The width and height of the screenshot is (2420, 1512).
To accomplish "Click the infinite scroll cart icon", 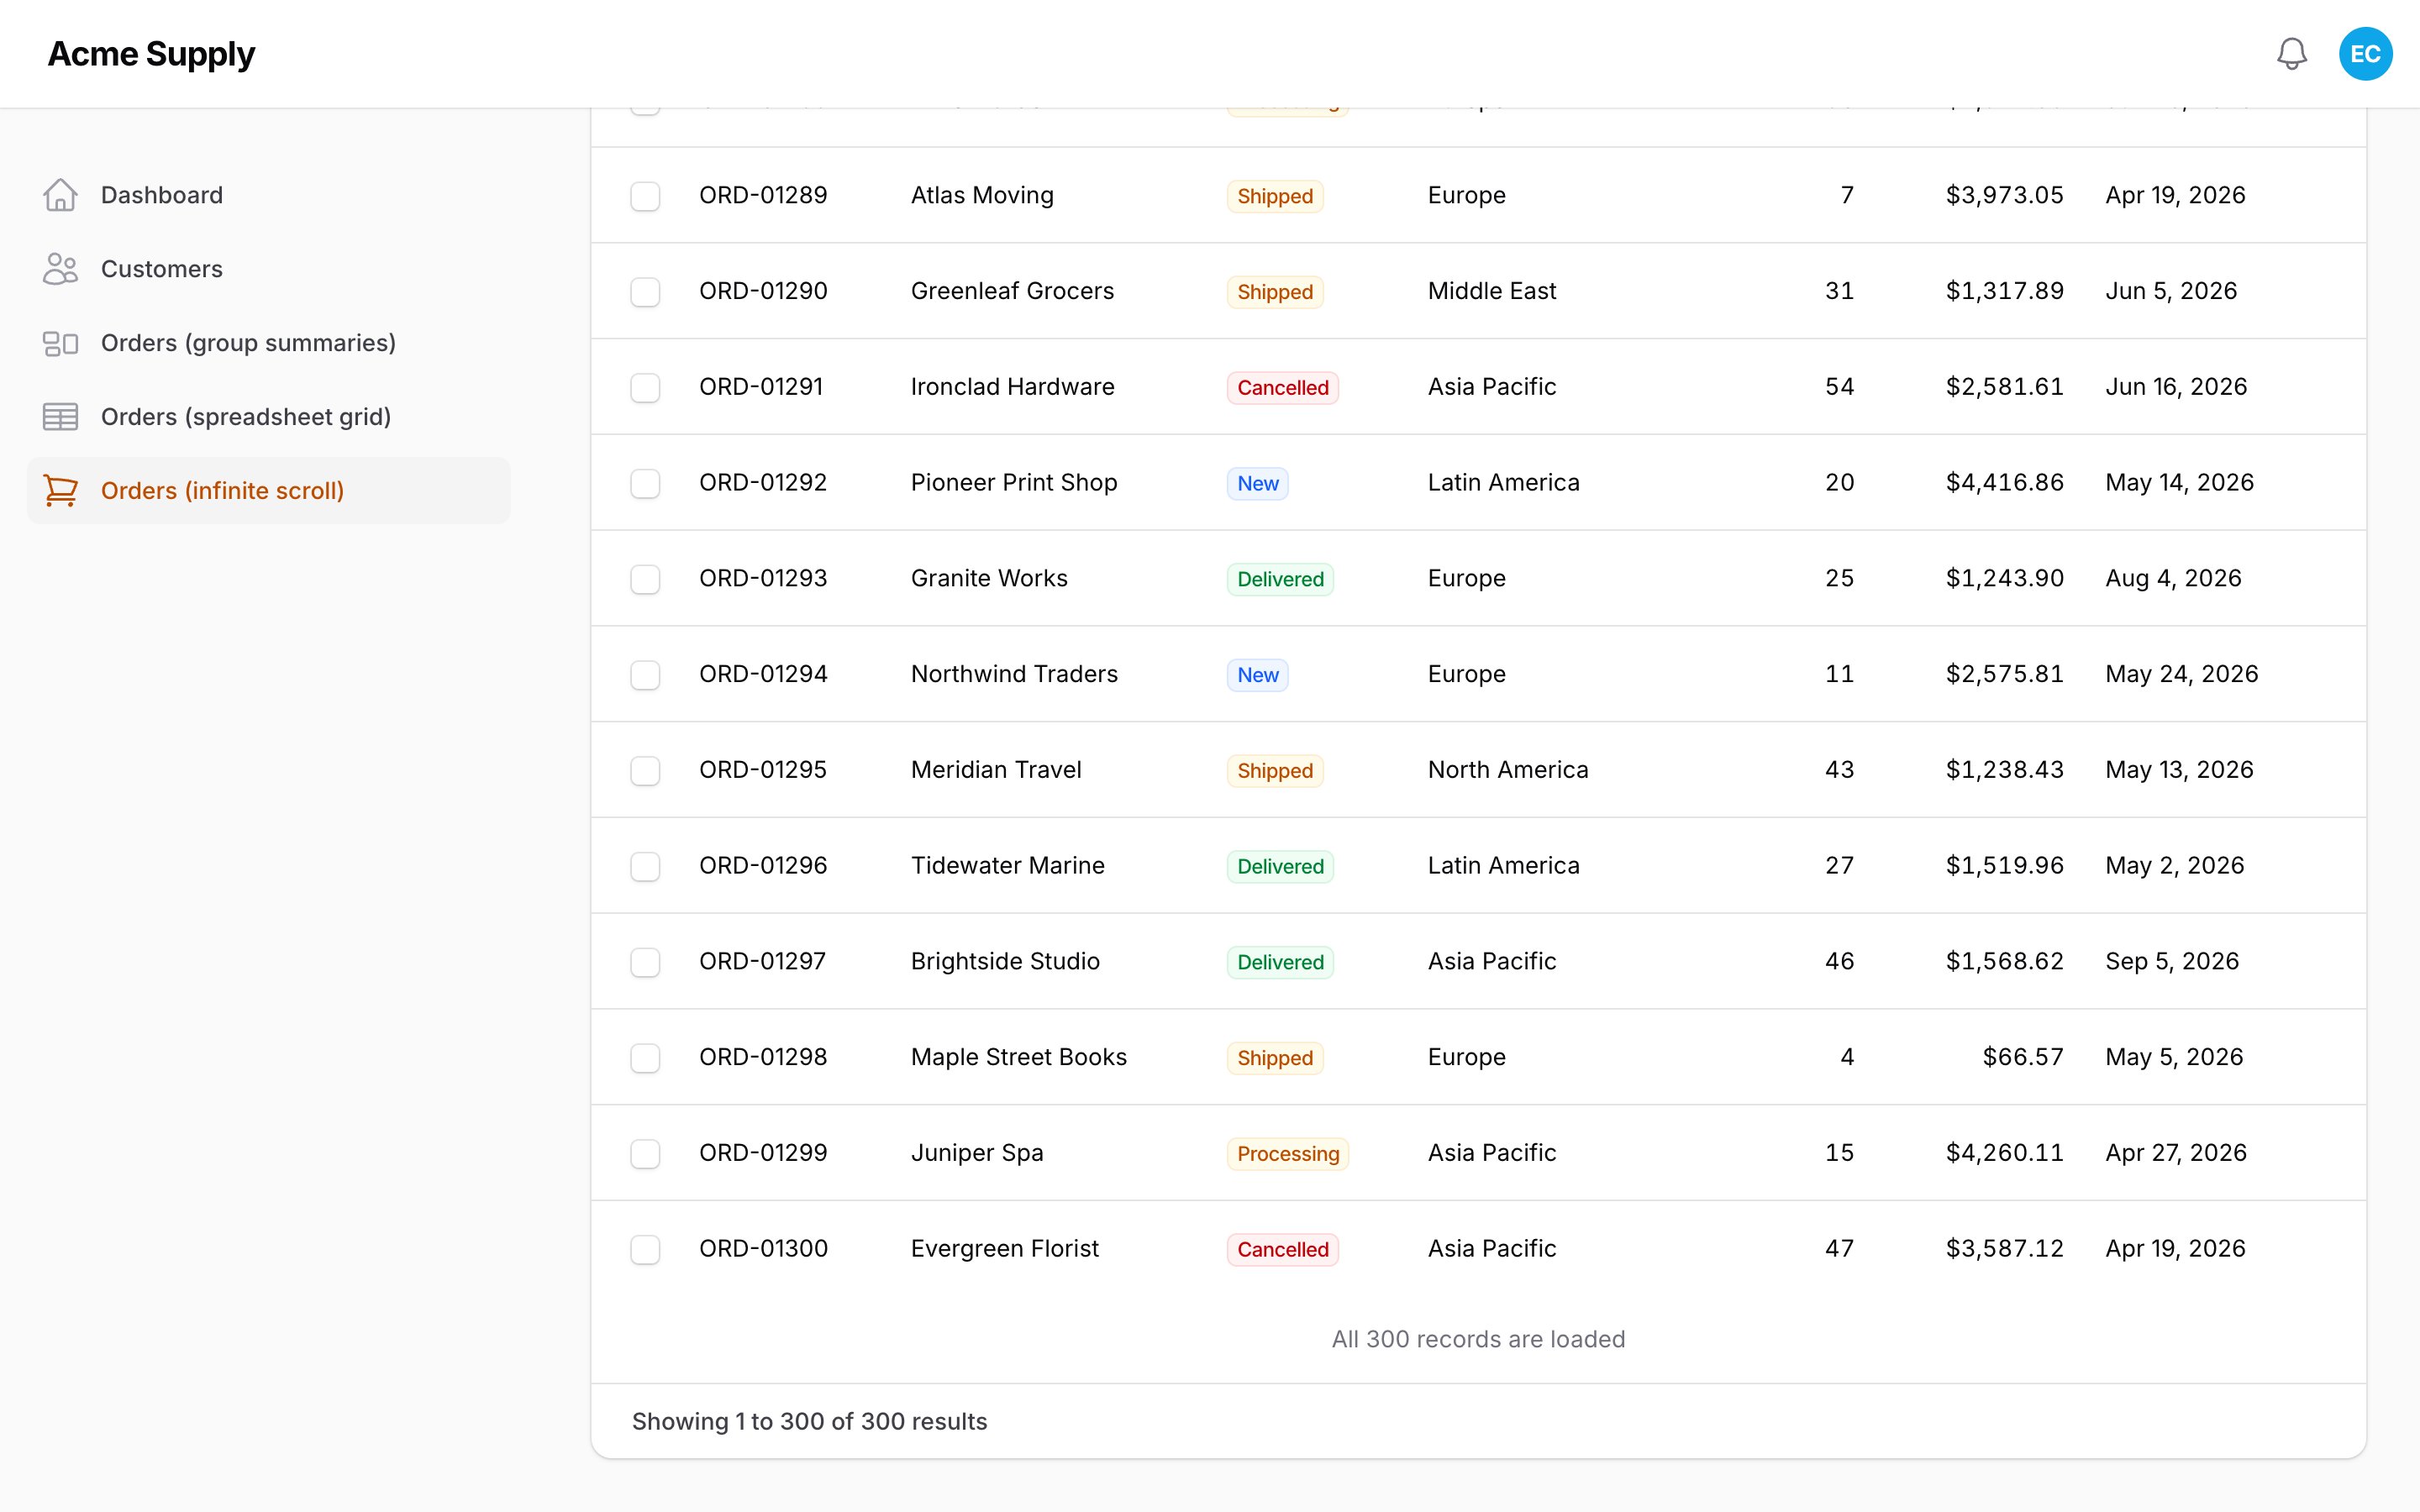I will click(61, 491).
